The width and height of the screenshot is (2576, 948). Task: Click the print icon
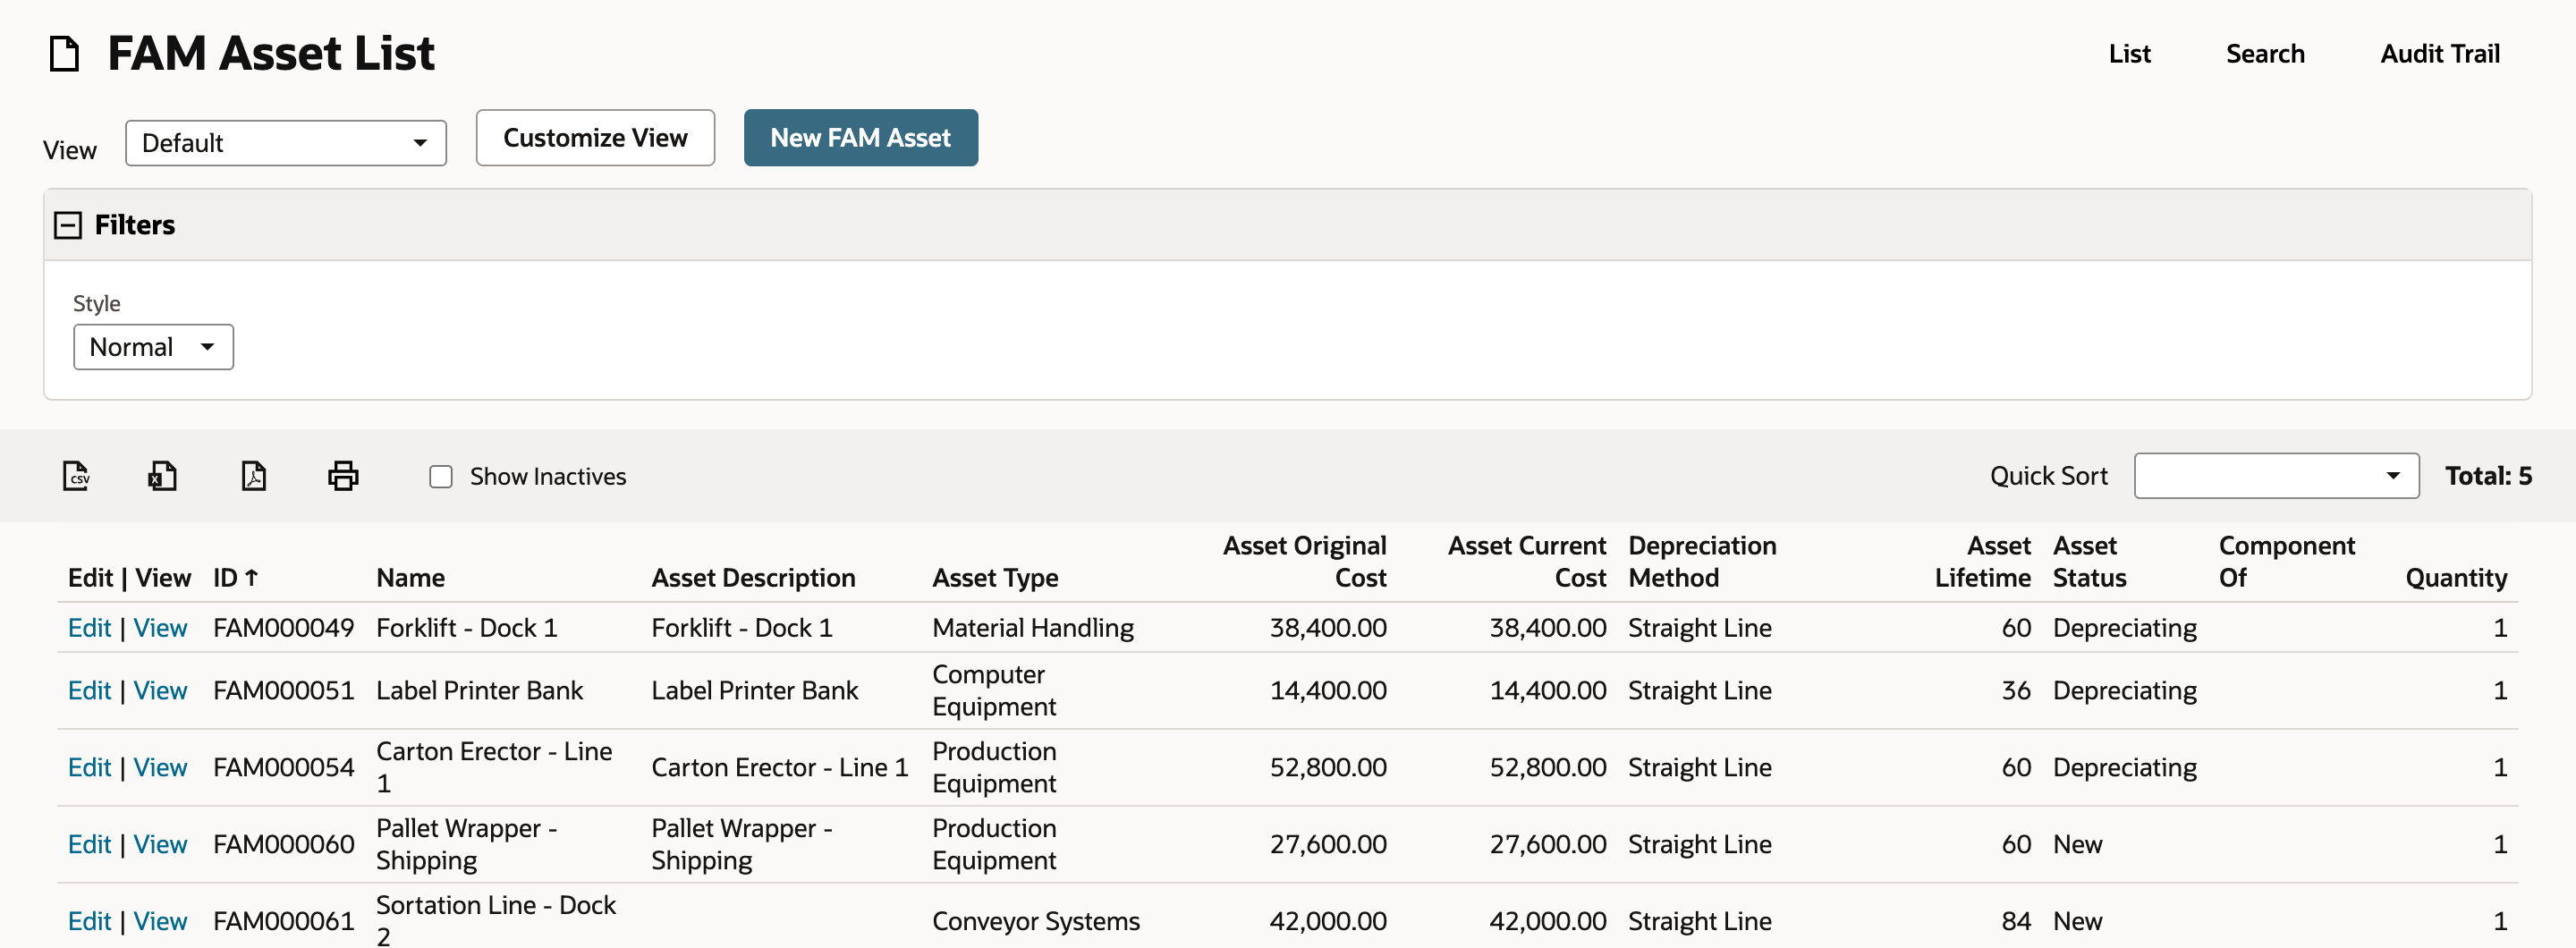[x=343, y=476]
